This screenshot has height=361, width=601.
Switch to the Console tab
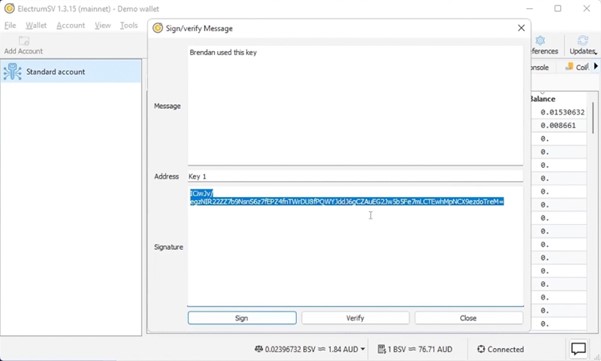(540, 67)
